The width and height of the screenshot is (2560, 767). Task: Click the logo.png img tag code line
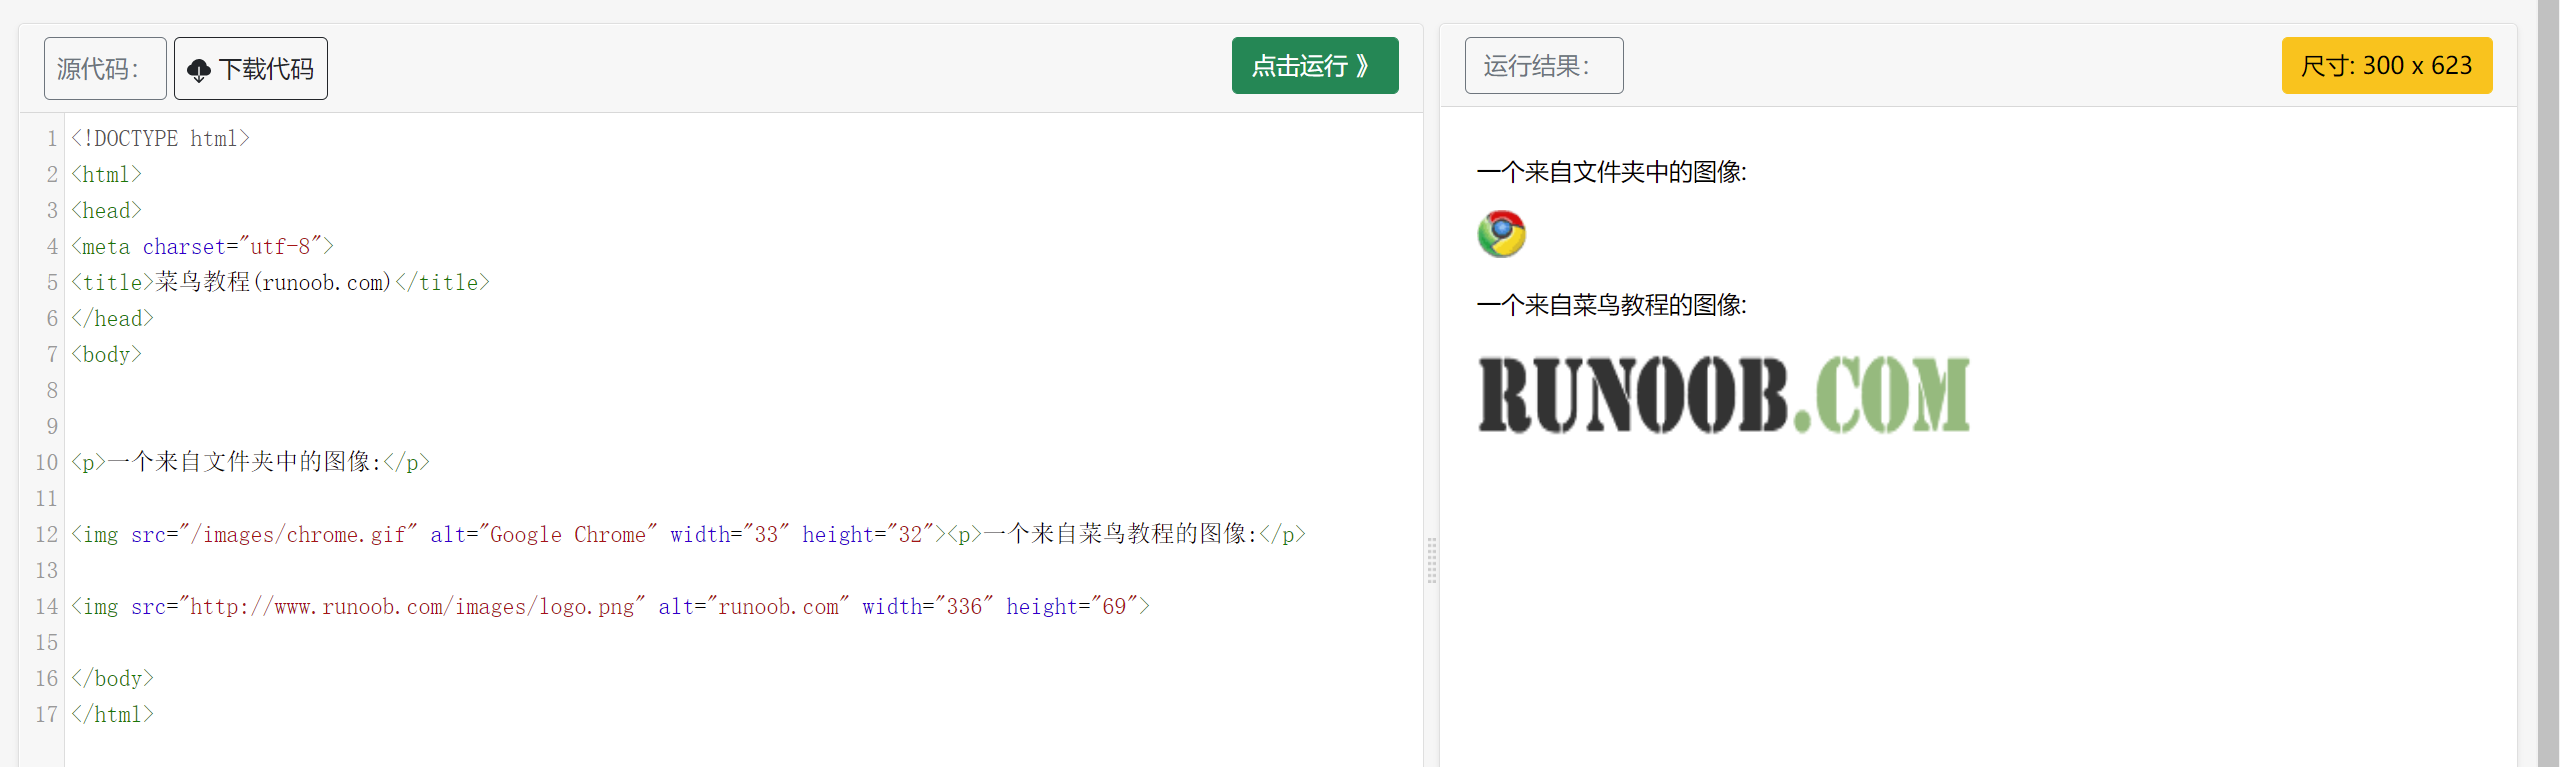(x=610, y=606)
